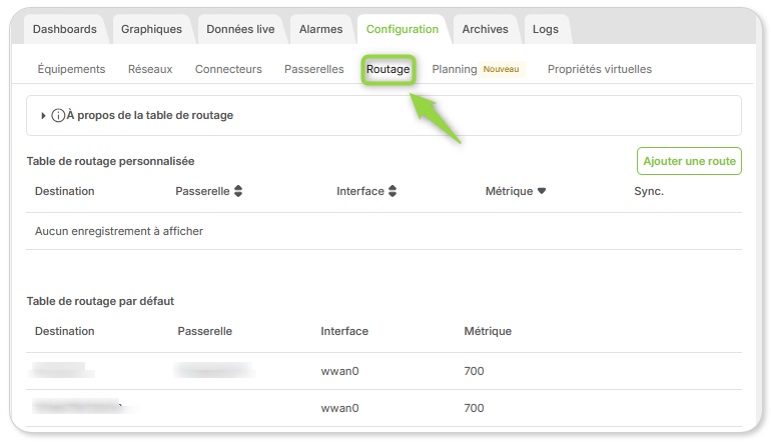This screenshot has height=442, width=771.
Task: Click Métrique header in default routing table
Action: (488, 331)
